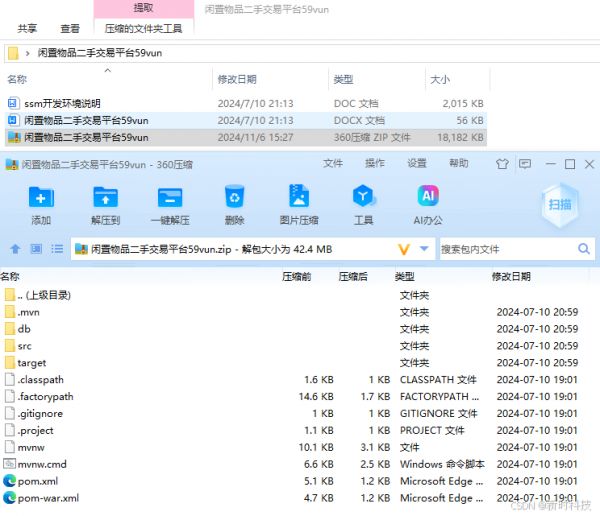This screenshot has width=600, height=516.
Task: Sort Explorer list by 名称 column
Action: tap(17, 79)
